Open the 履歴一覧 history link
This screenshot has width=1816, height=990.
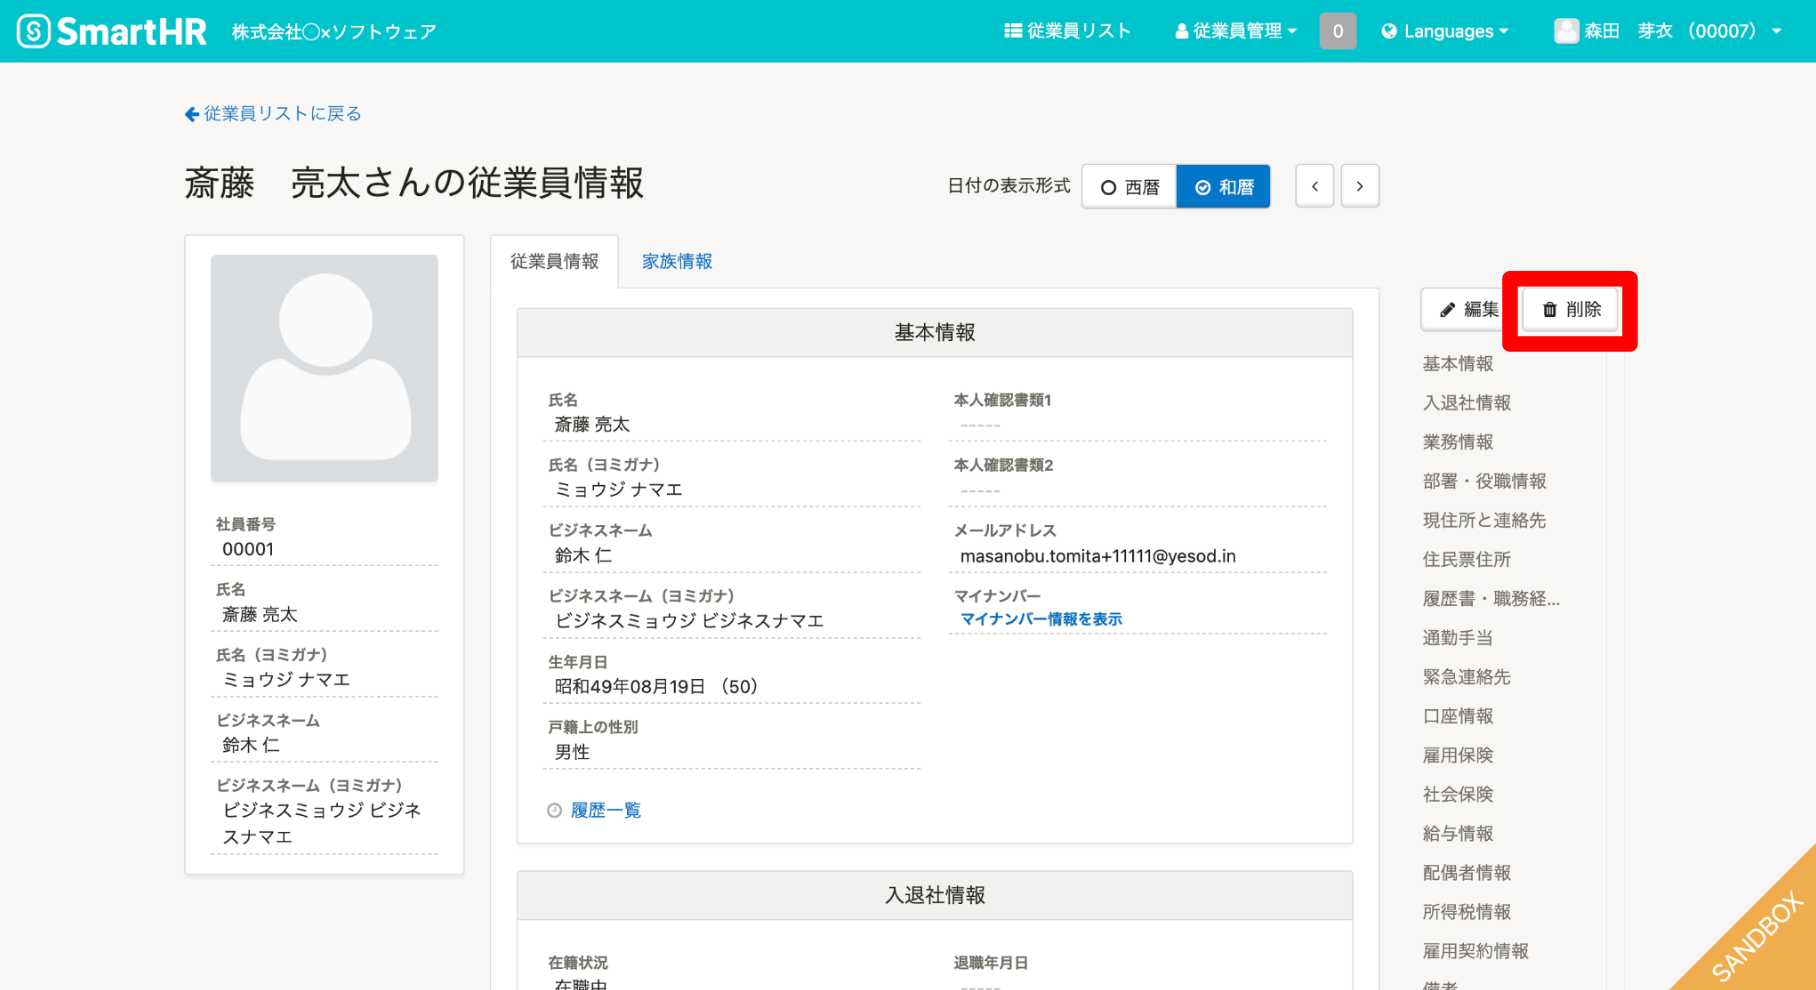pos(605,810)
